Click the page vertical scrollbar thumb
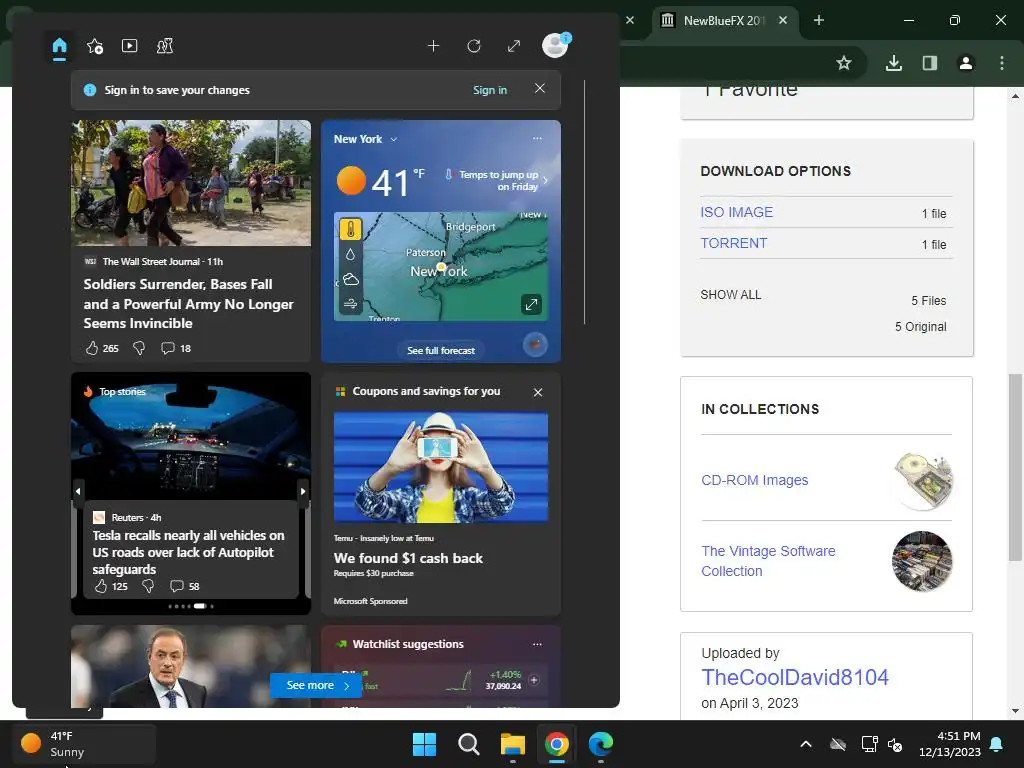The image size is (1024, 768). click(1015, 467)
